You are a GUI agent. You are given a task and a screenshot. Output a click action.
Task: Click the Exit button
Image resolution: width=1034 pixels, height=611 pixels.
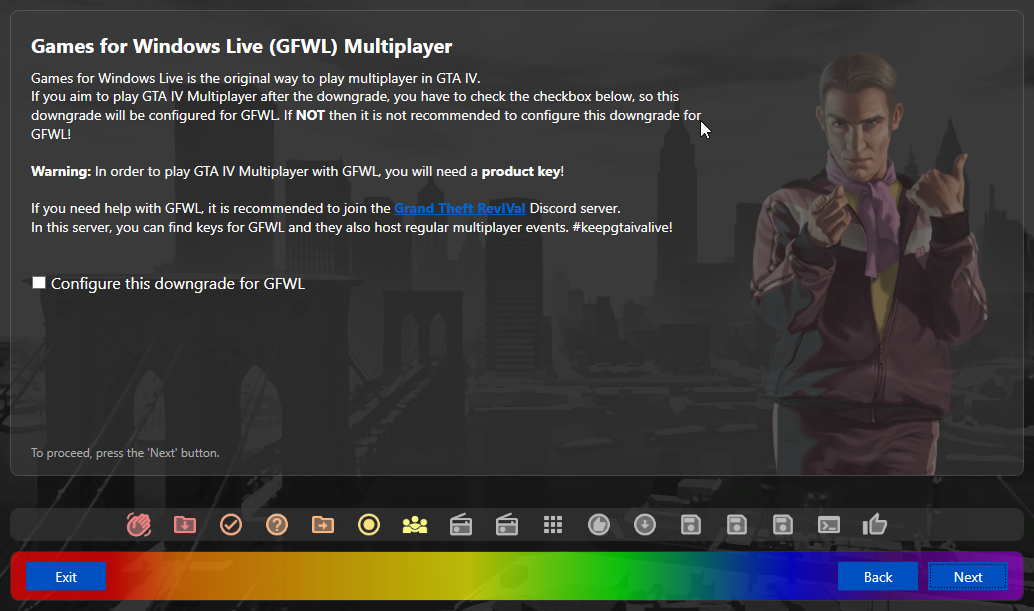[66, 577]
